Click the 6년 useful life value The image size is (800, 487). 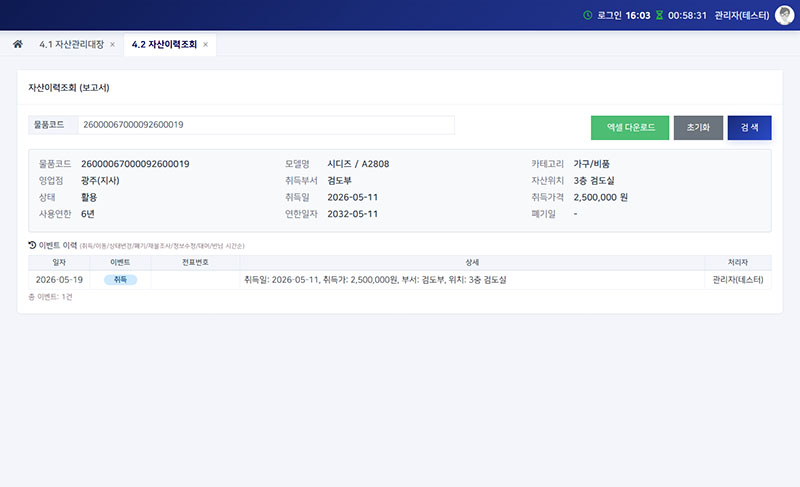pyautogui.click(x=88, y=214)
